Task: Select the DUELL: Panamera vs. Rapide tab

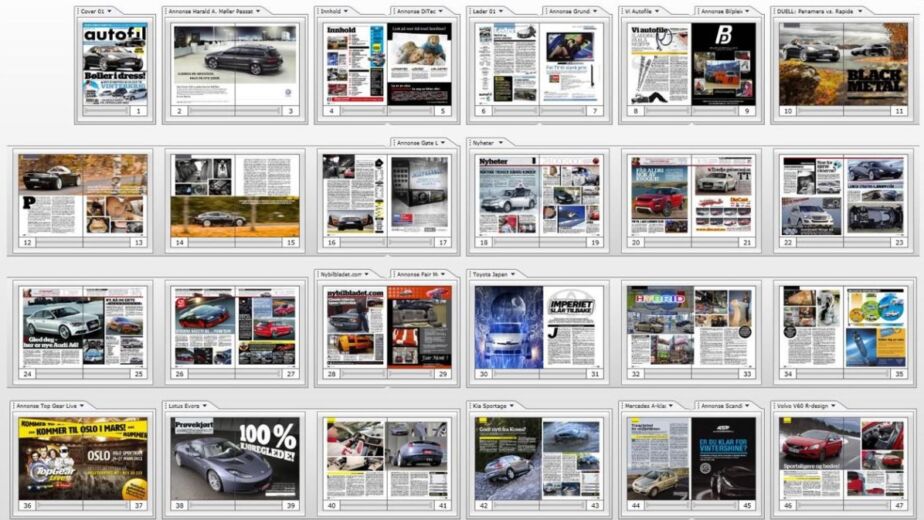Action: [x=820, y=11]
